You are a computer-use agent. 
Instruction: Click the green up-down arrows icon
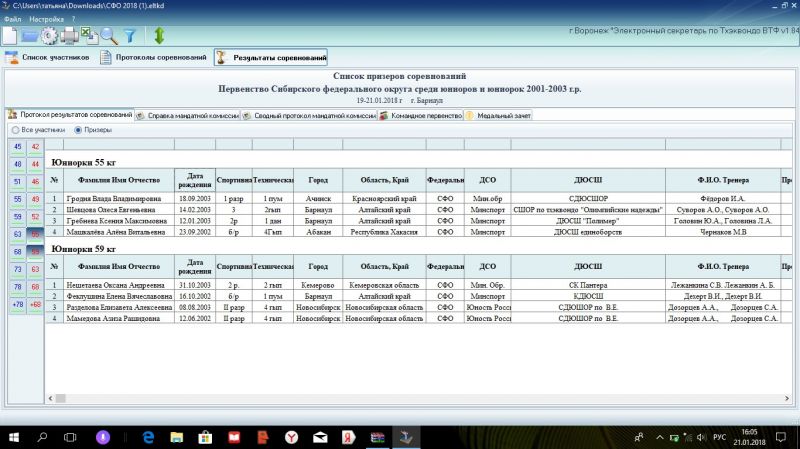point(159,35)
